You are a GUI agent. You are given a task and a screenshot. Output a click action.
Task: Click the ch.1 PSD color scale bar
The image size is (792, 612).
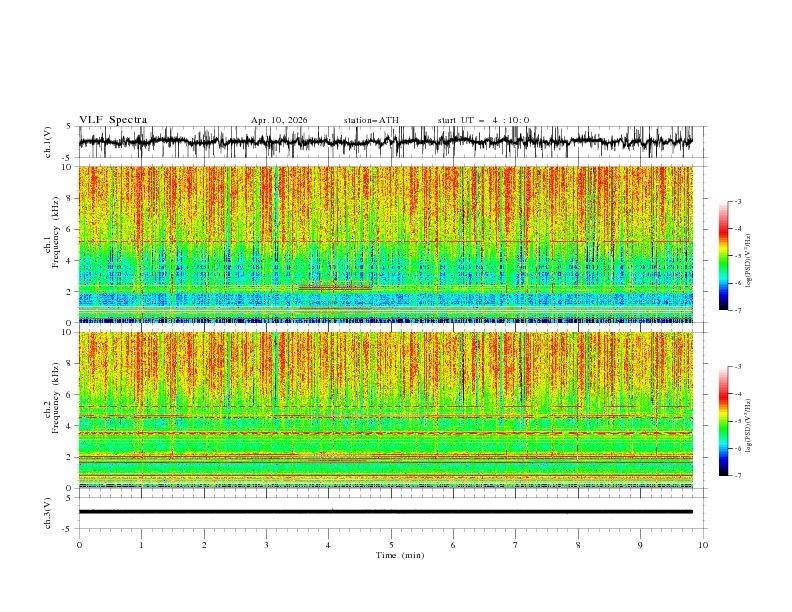724,256
